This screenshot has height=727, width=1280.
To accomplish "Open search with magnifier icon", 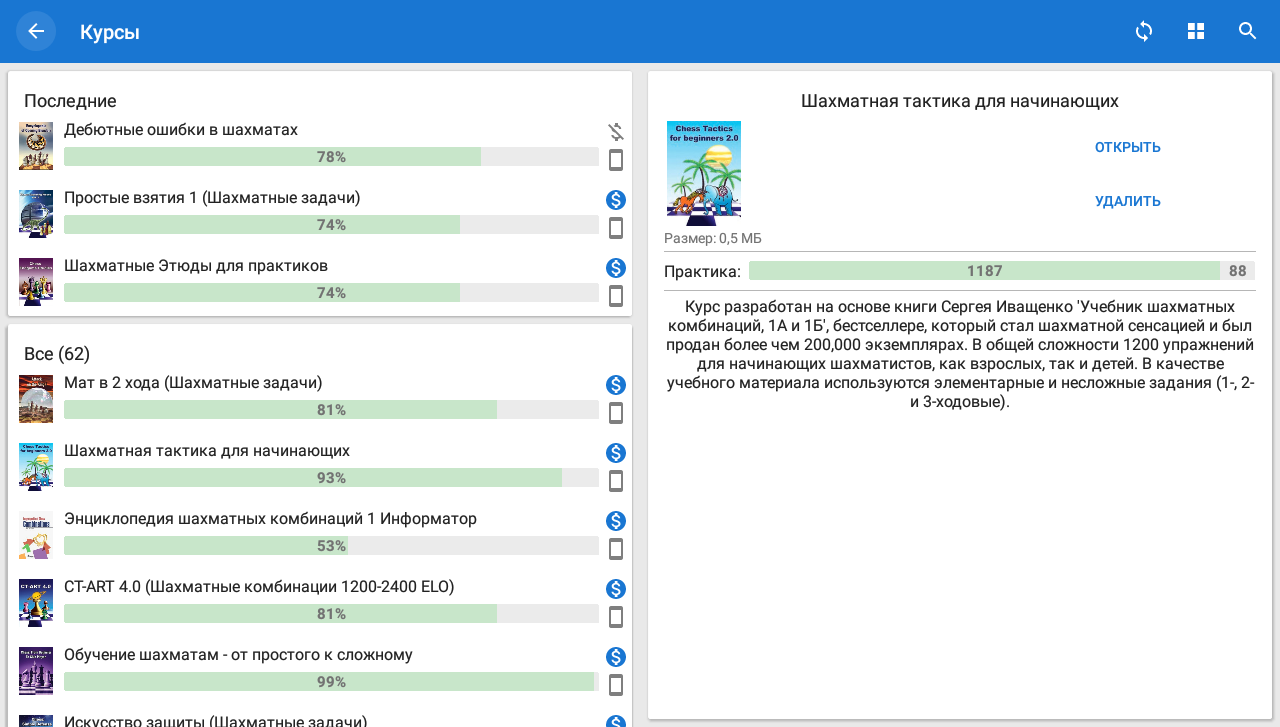I will [x=1247, y=31].
